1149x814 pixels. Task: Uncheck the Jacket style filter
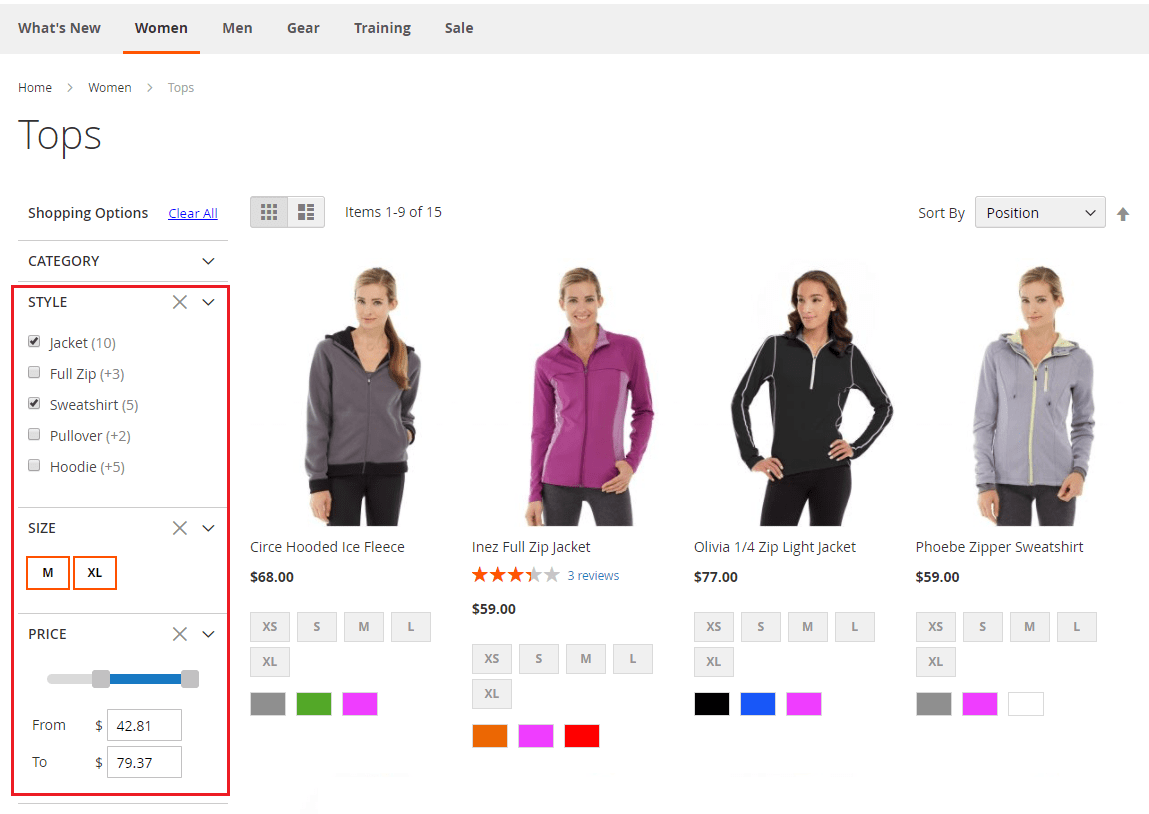pos(34,341)
